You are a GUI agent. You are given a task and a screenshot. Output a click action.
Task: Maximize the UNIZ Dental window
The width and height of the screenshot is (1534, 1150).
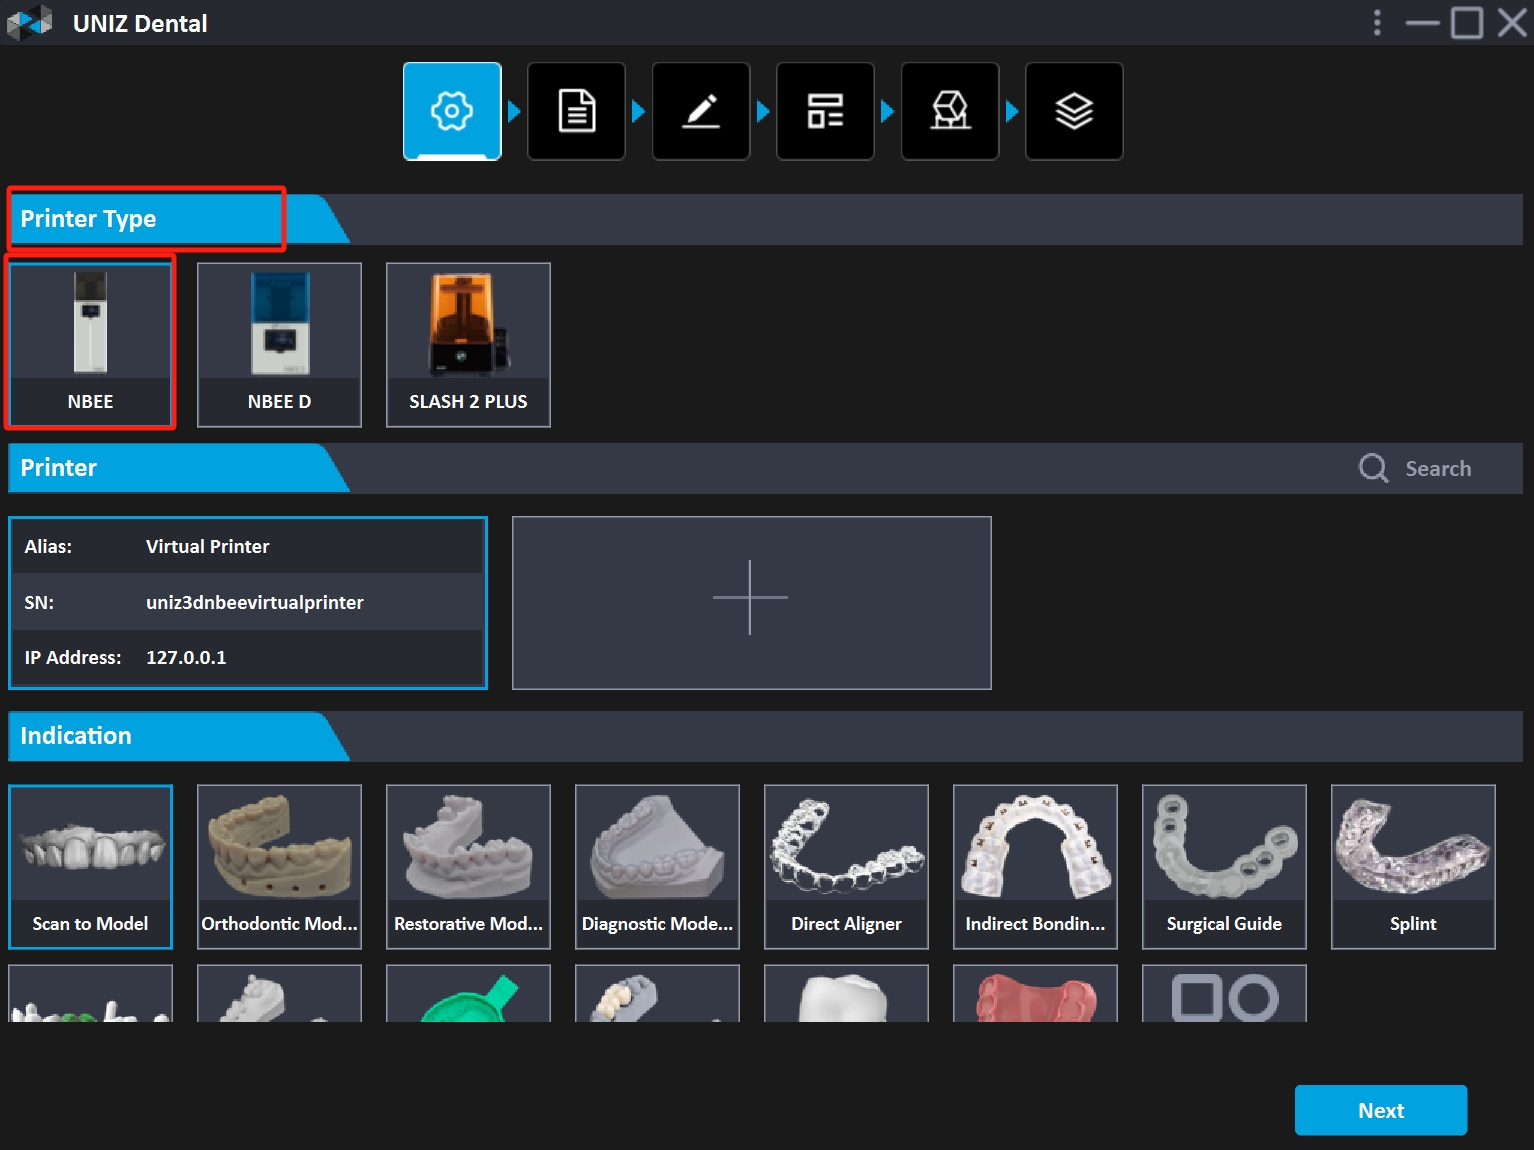tap(1467, 23)
